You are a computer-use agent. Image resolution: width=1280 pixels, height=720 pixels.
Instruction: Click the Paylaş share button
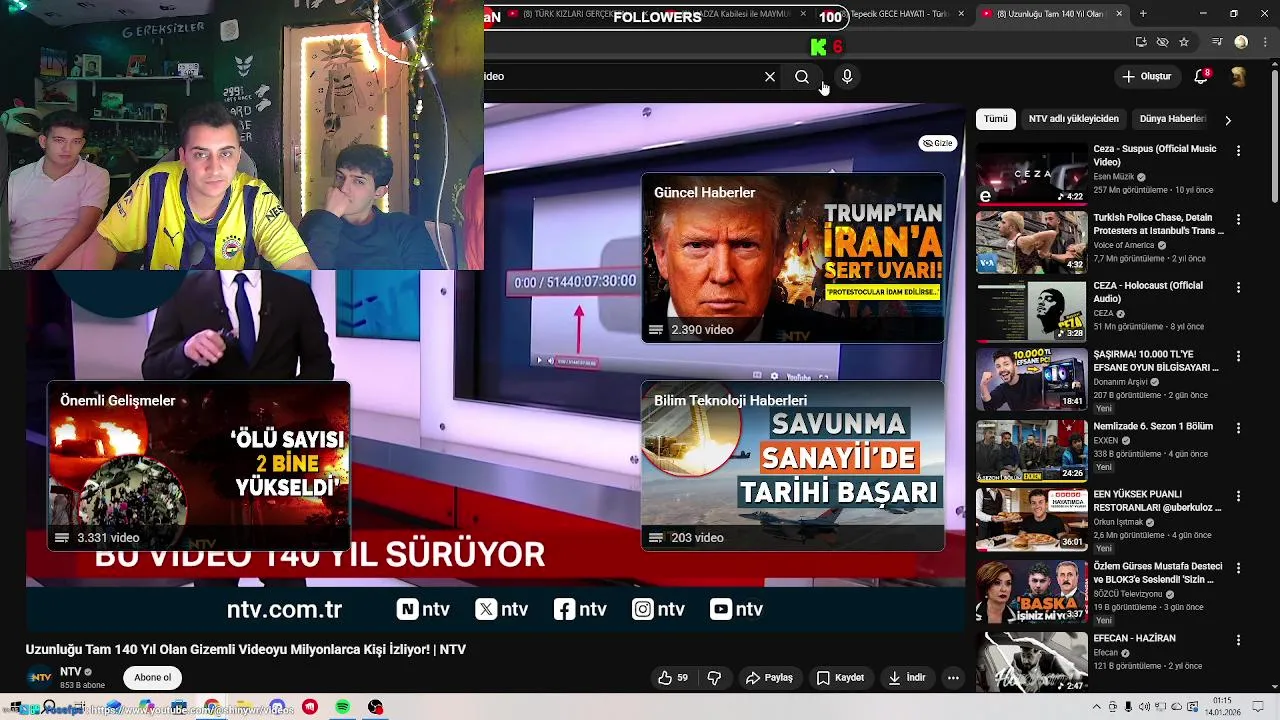pyautogui.click(x=769, y=677)
